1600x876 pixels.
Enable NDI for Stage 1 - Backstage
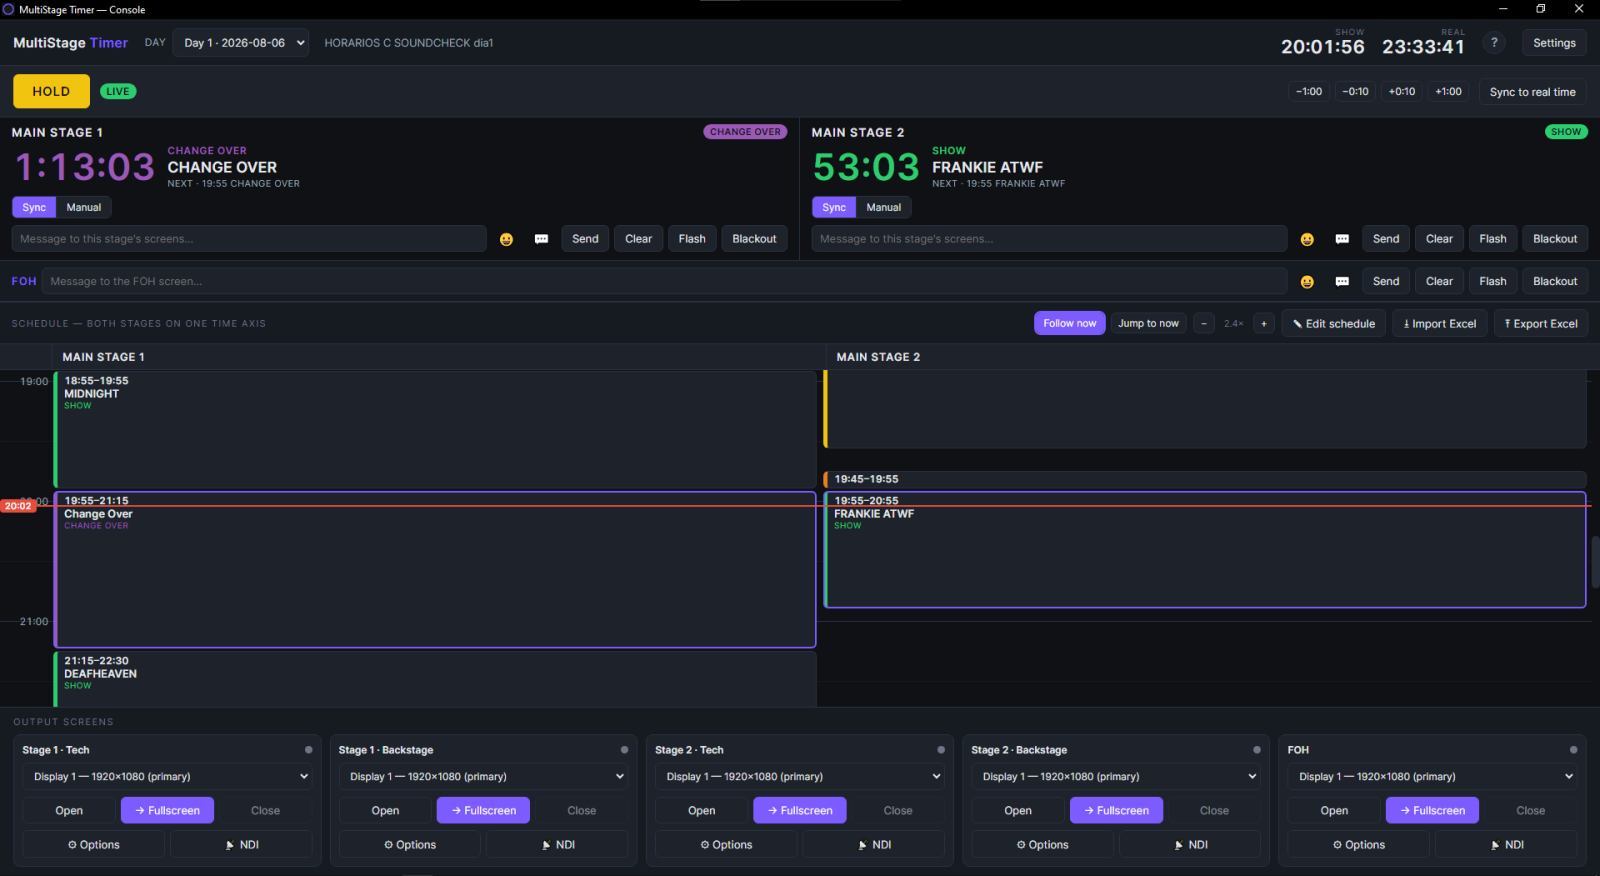[557, 845]
